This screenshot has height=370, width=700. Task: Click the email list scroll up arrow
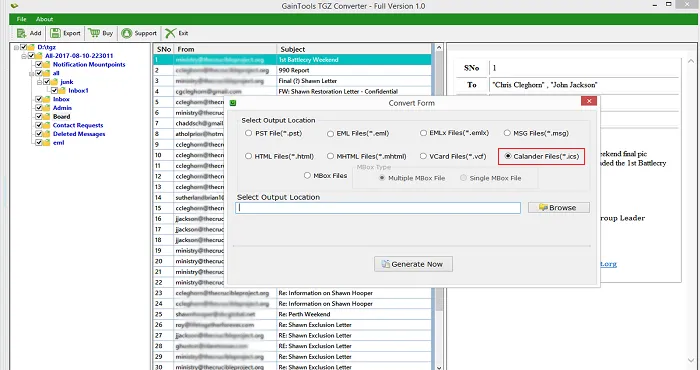pos(439,48)
